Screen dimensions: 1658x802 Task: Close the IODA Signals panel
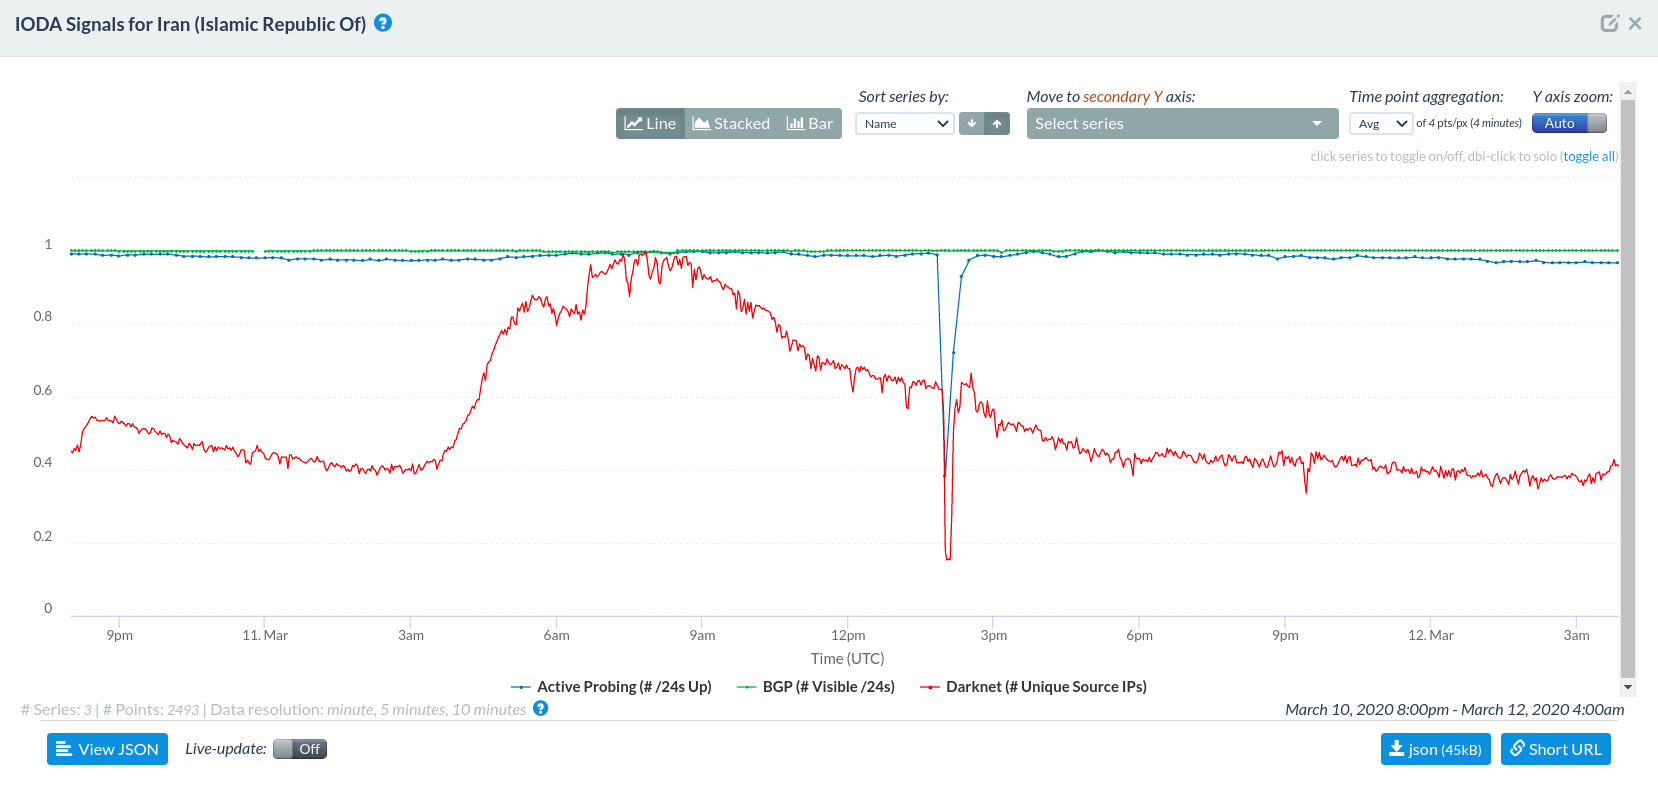pos(1635,23)
